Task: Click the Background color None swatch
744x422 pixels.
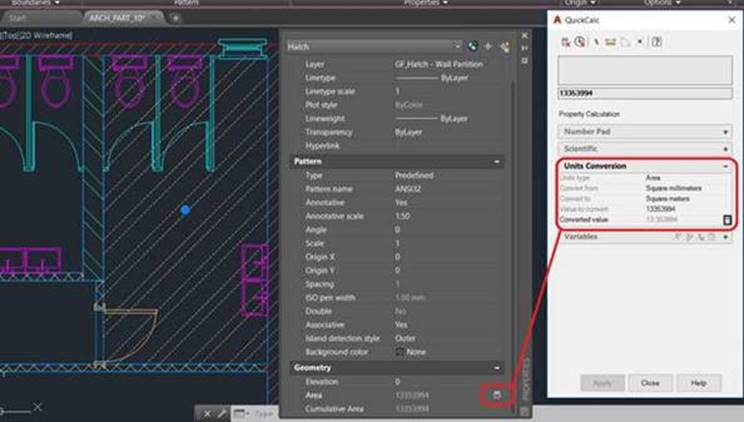Action: pos(400,352)
